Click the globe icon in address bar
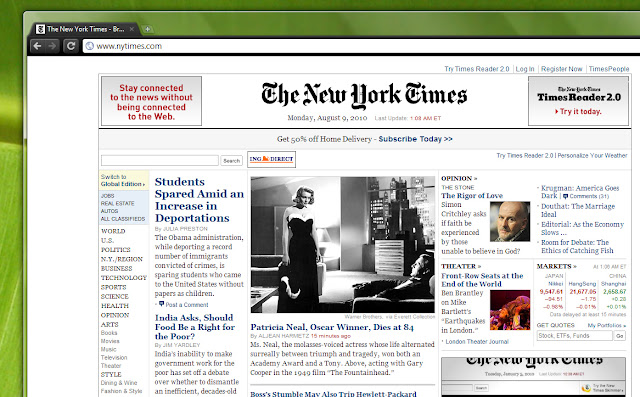Screen dimensions: 640x397 (90, 46)
